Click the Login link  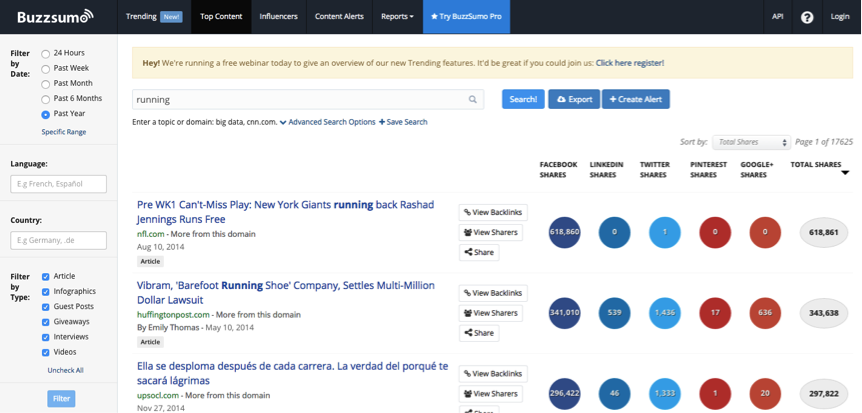click(x=840, y=16)
